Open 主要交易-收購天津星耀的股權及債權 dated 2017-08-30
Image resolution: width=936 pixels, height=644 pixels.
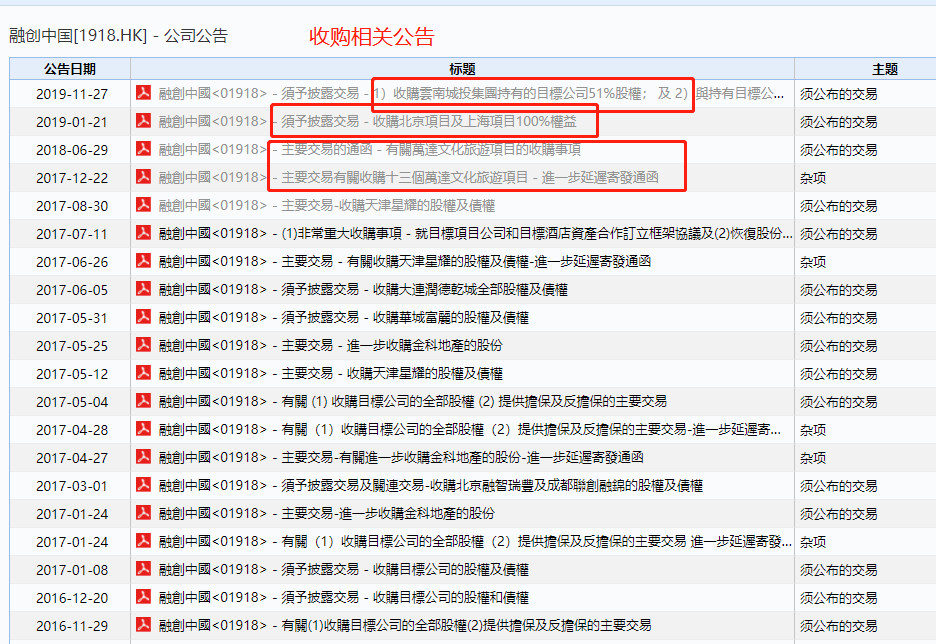click(x=327, y=205)
